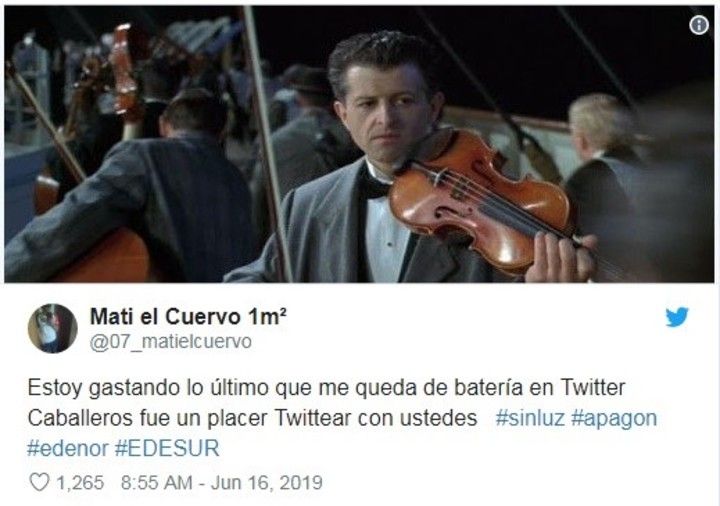
Task: Open the violinist image in the tweet
Action: (x=359, y=144)
